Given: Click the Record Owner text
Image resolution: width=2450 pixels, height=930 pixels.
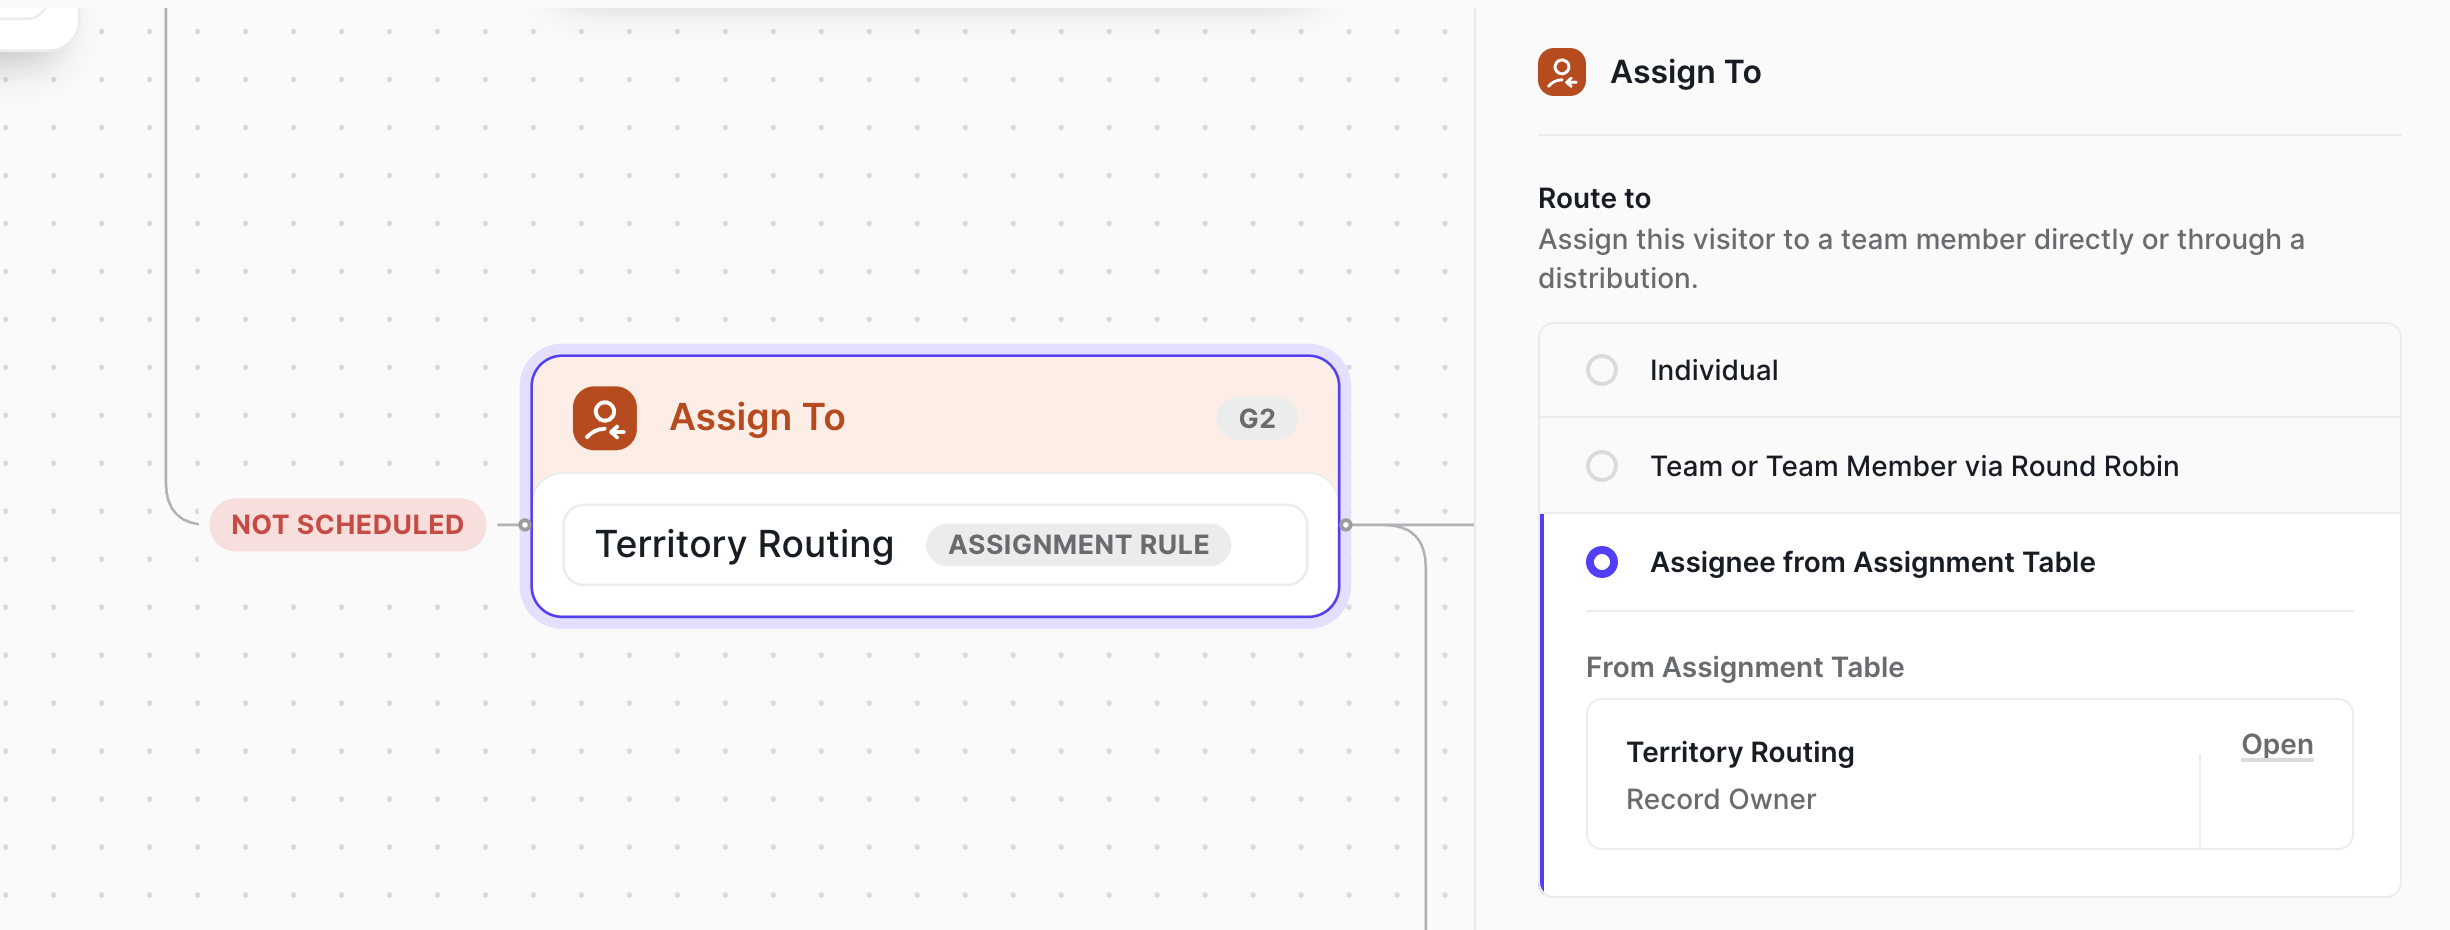Looking at the screenshot, I should pyautogui.click(x=1721, y=800).
